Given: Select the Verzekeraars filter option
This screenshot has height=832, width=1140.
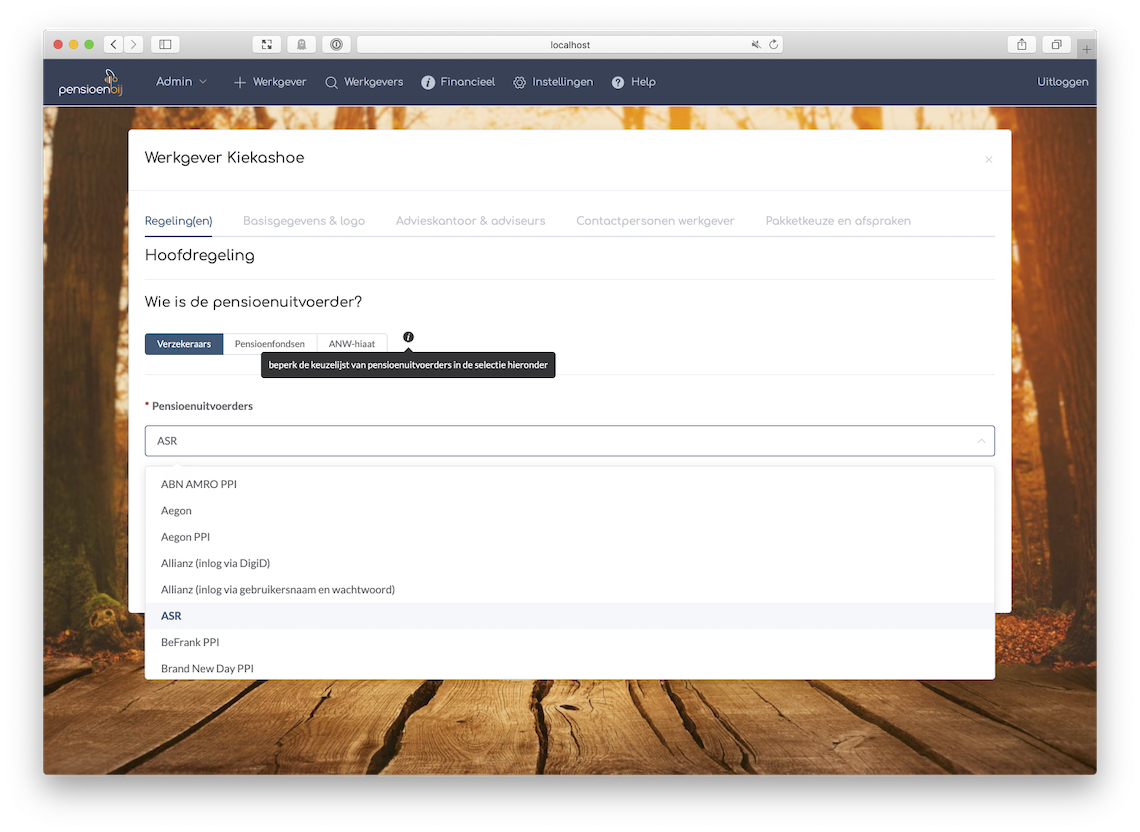Looking at the screenshot, I should [184, 344].
